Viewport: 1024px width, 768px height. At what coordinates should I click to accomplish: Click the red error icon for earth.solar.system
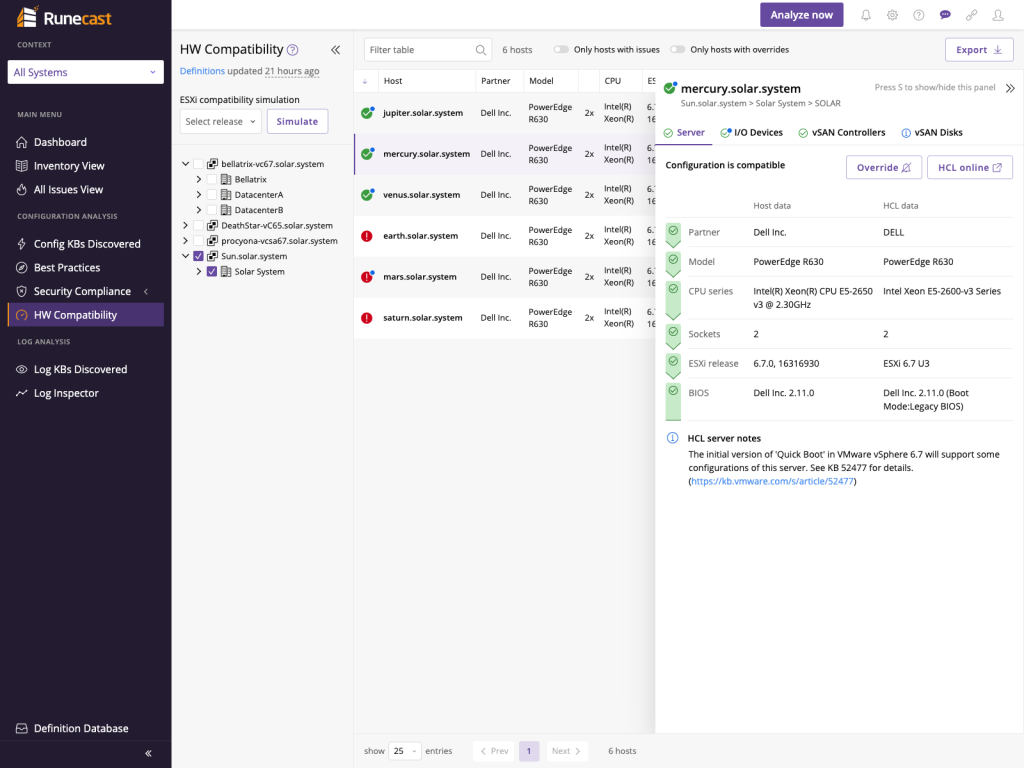point(367,236)
